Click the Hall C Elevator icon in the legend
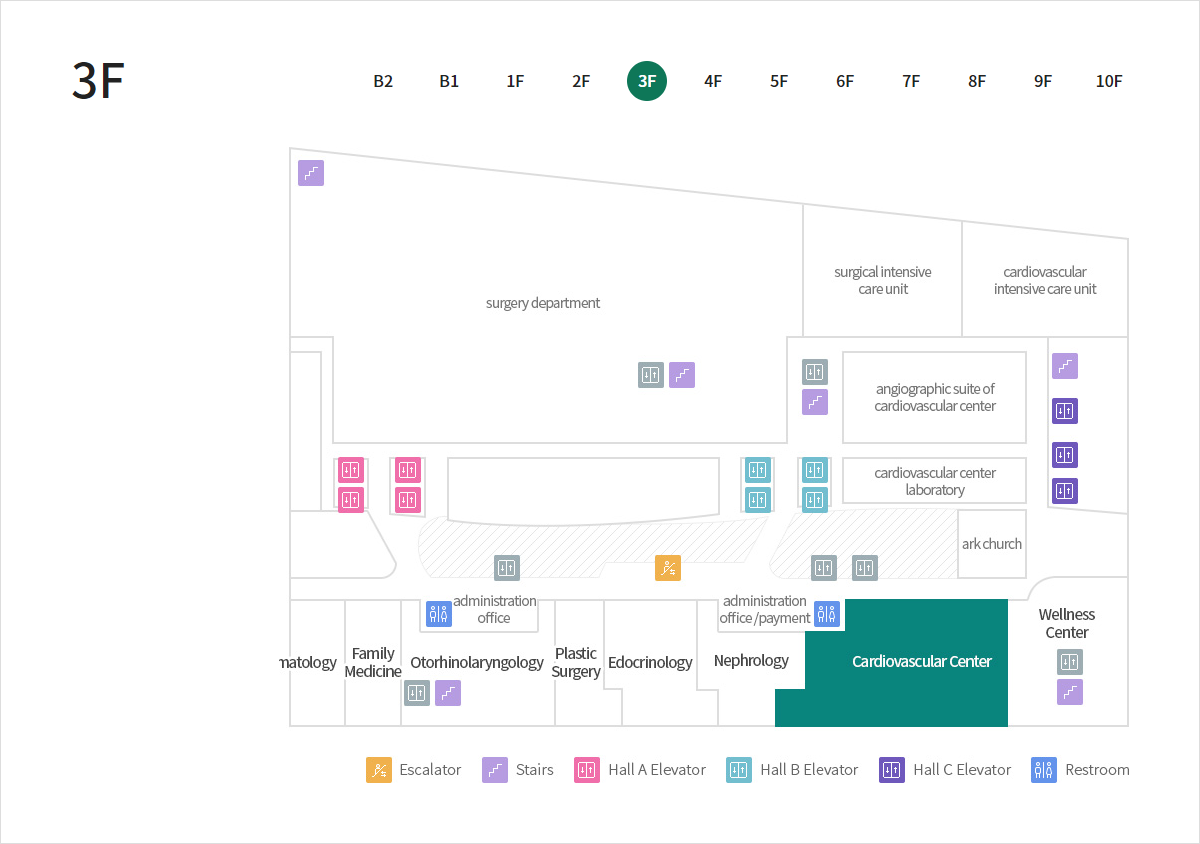 tap(892, 770)
